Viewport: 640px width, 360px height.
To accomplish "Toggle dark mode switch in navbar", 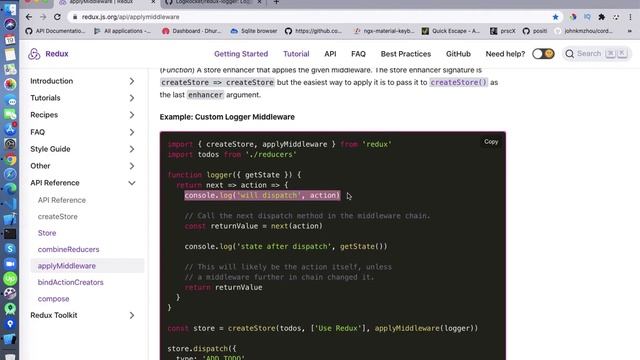I will click(543, 54).
